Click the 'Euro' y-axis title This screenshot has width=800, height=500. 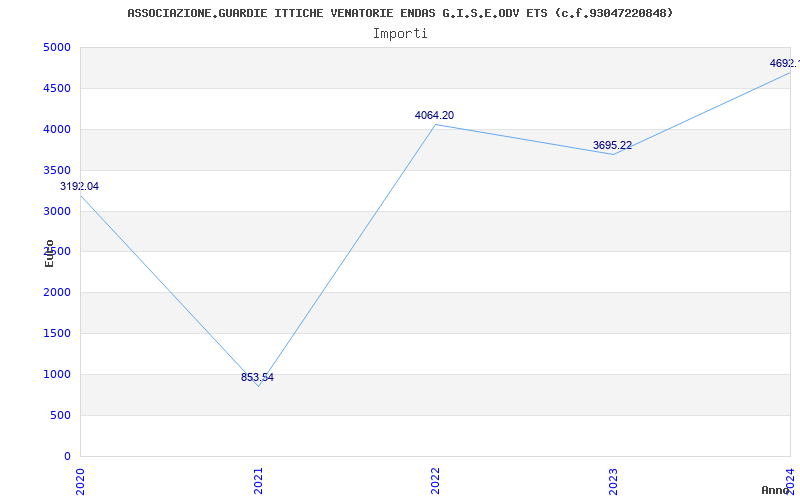[49, 253]
